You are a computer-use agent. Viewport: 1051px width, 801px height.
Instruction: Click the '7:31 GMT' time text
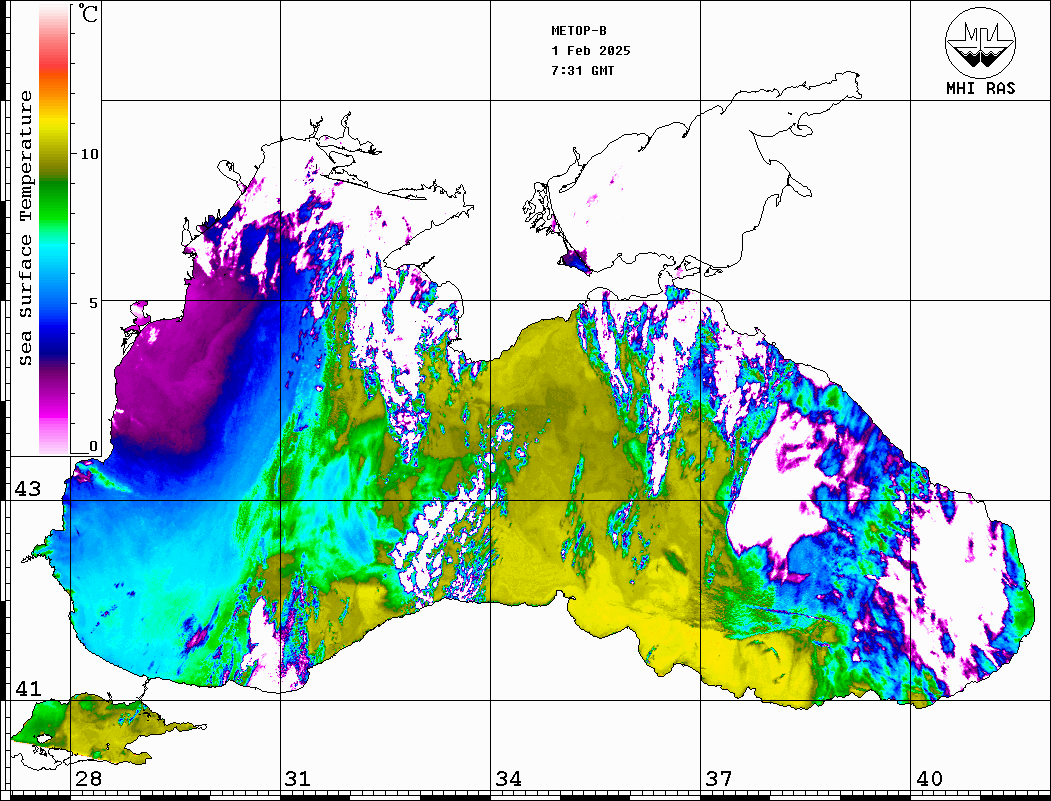pos(583,70)
